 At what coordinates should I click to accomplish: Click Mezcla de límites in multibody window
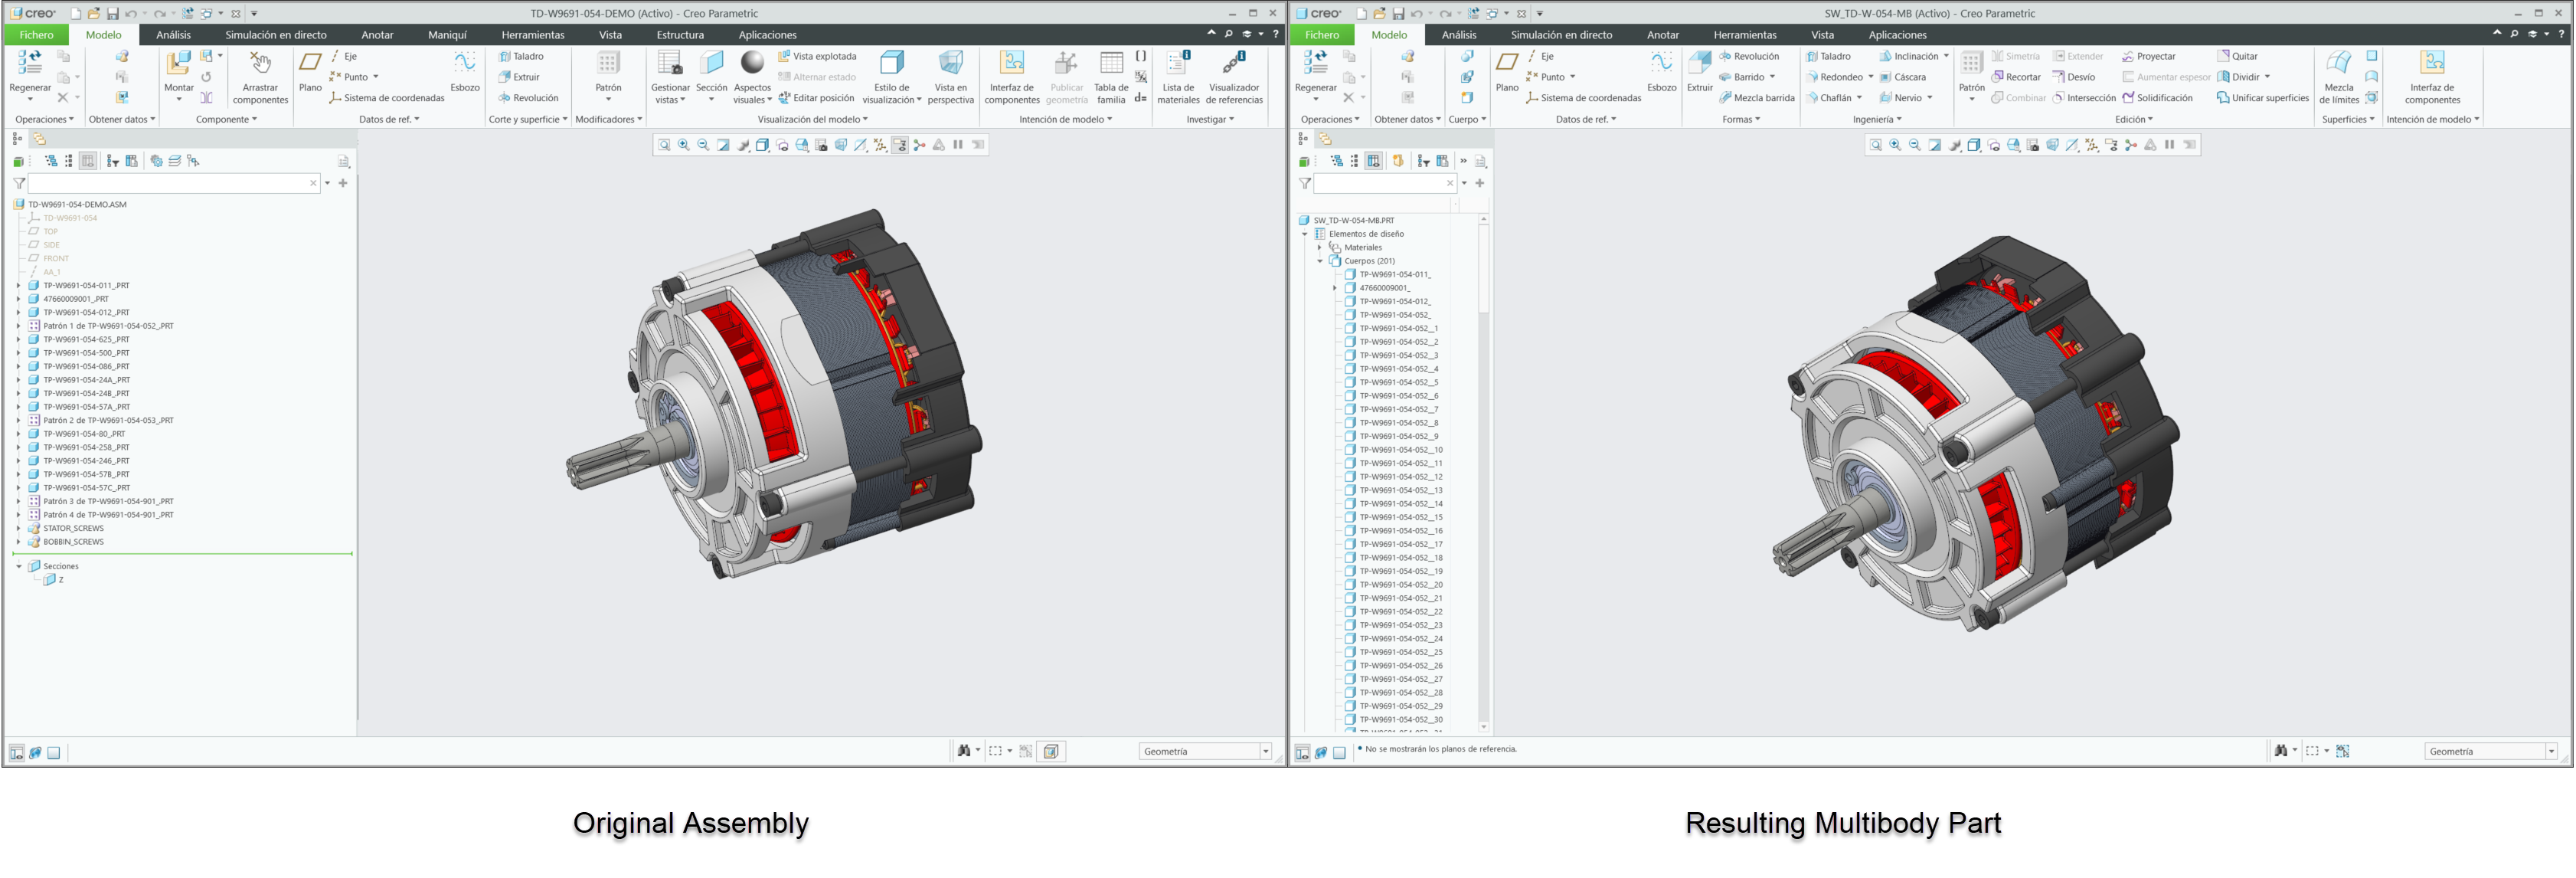click(x=2339, y=77)
